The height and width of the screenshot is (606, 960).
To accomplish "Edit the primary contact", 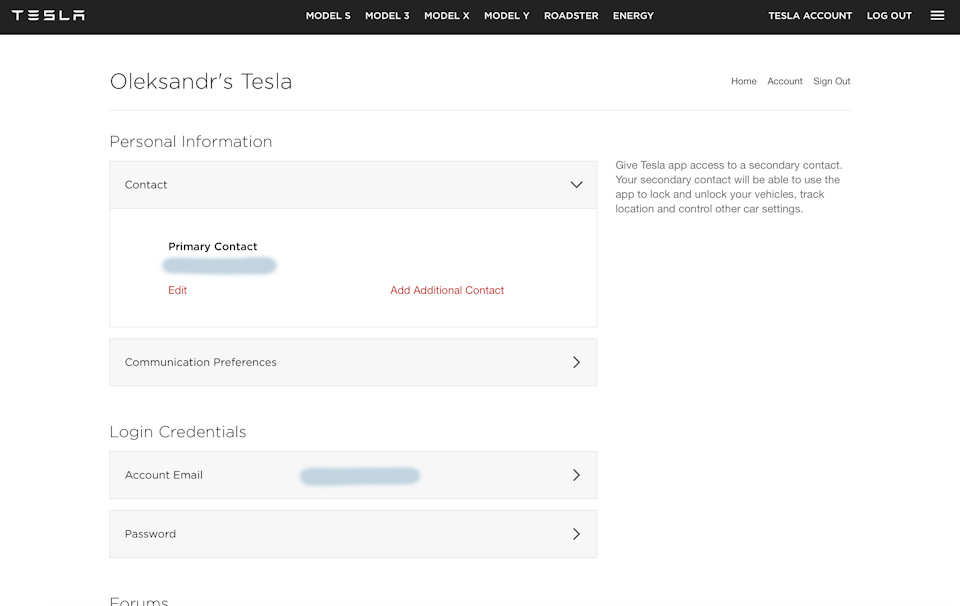I will (178, 290).
